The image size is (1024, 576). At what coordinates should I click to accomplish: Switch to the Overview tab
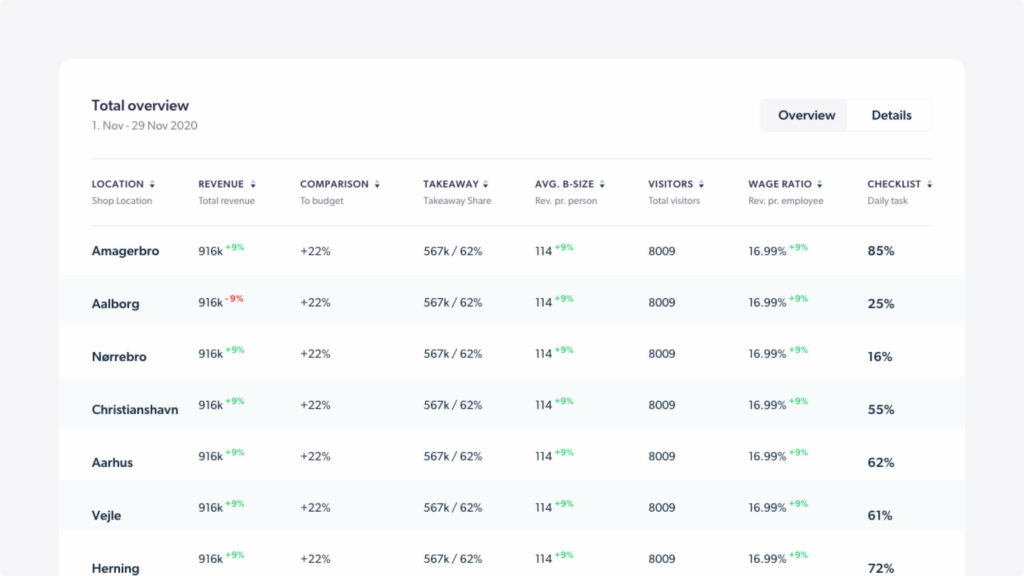(806, 115)
